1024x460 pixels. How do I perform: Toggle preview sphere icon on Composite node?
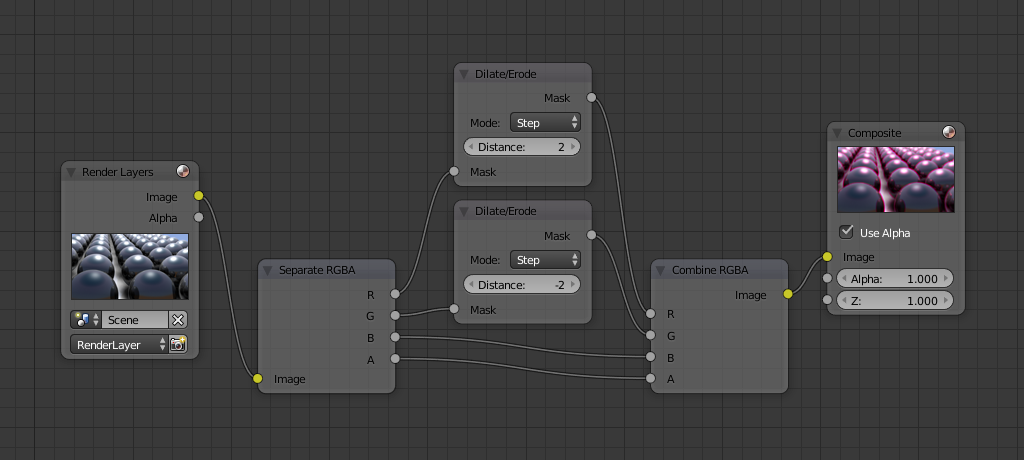tap(949, 133)
